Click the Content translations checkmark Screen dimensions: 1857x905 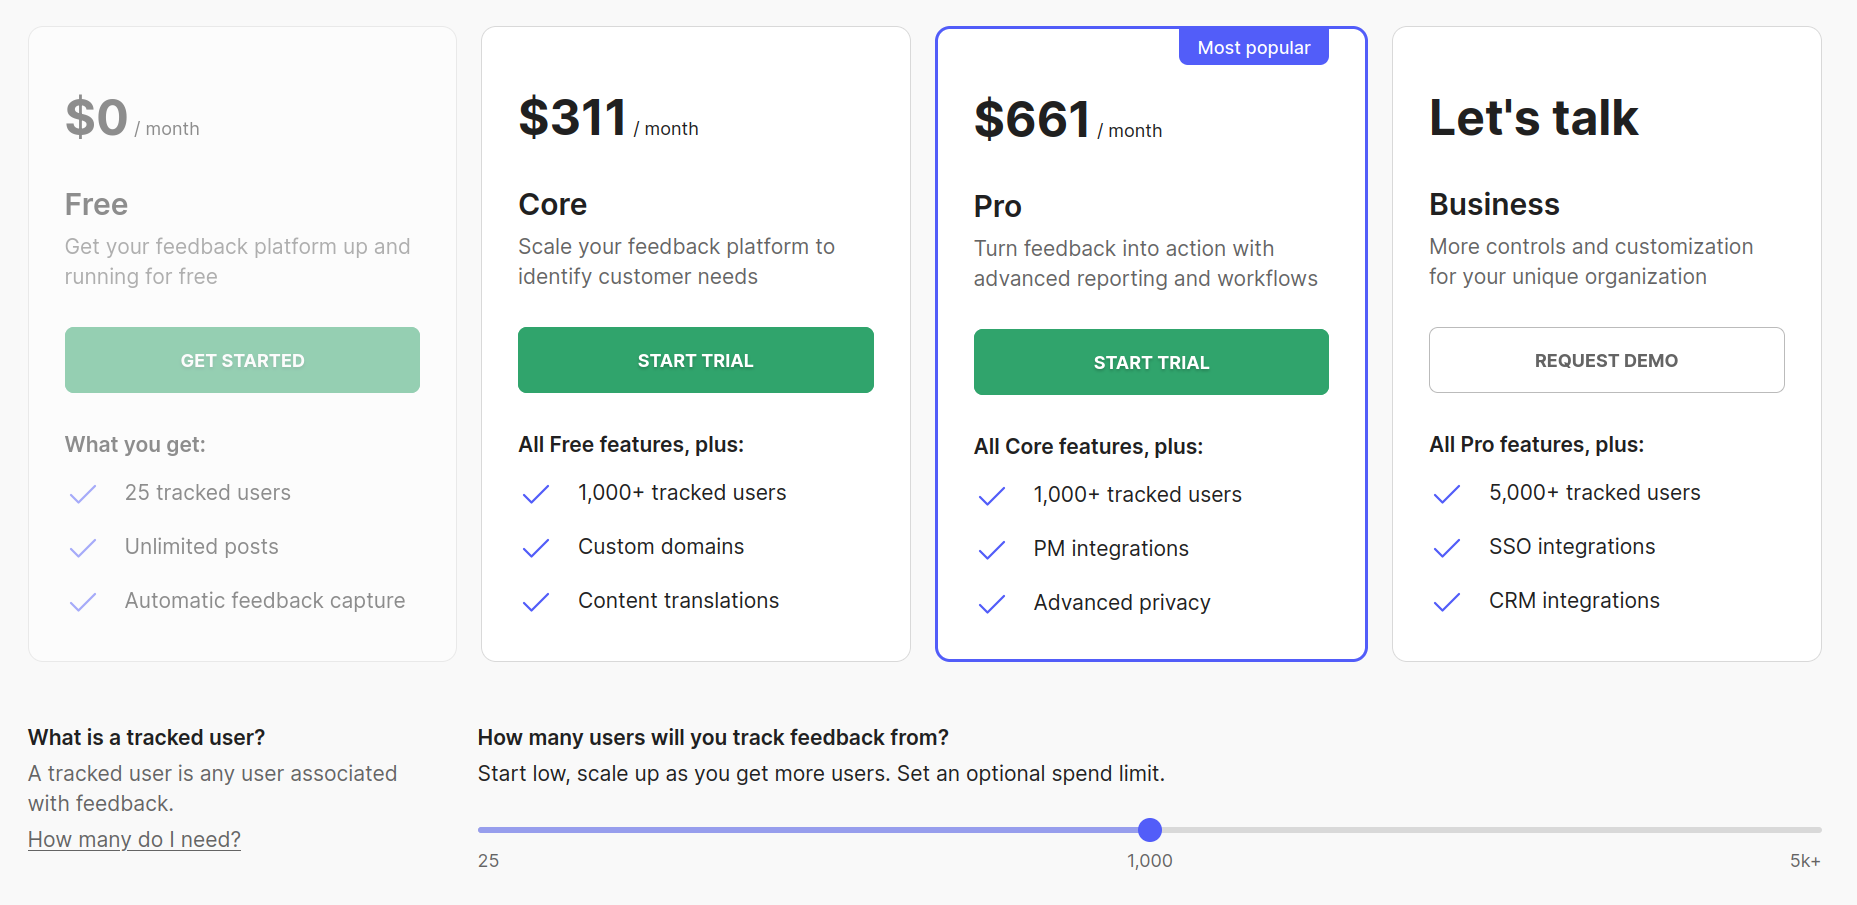pos(537,601)
